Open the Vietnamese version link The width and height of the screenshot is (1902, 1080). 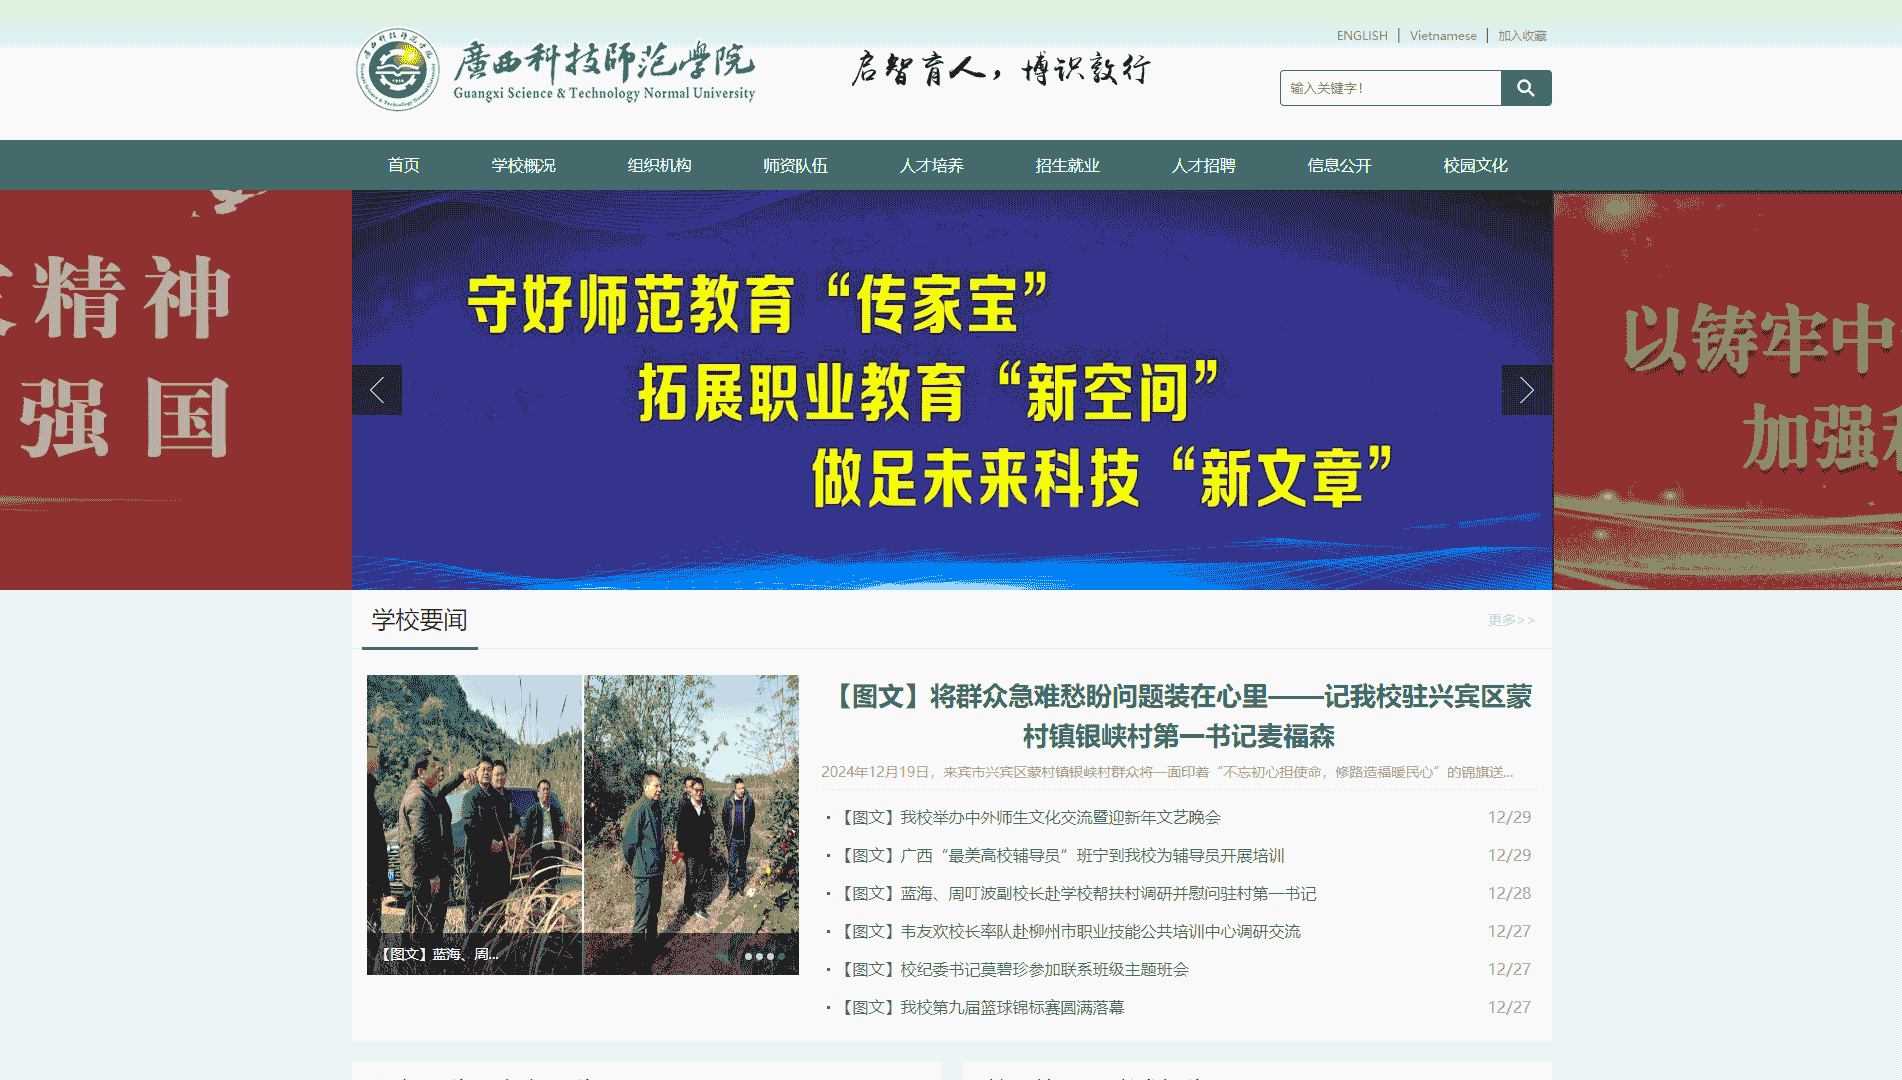tap(1443, 36)
